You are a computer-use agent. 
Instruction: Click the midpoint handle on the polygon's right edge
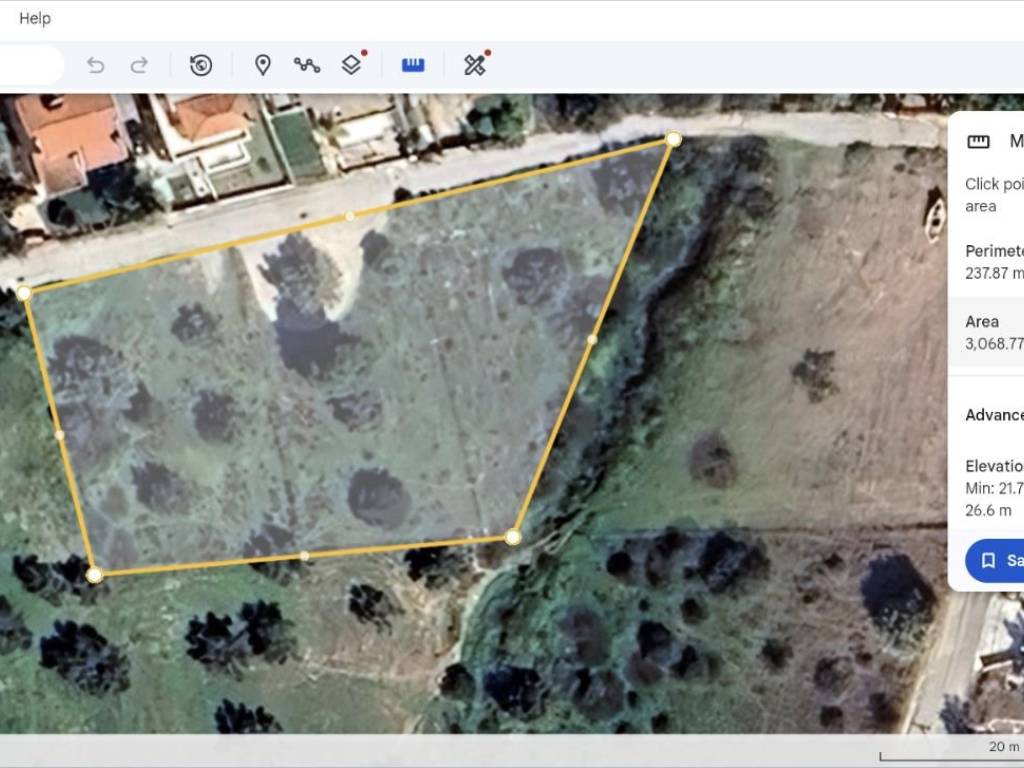pyautogui.click(x=592, y=340)
